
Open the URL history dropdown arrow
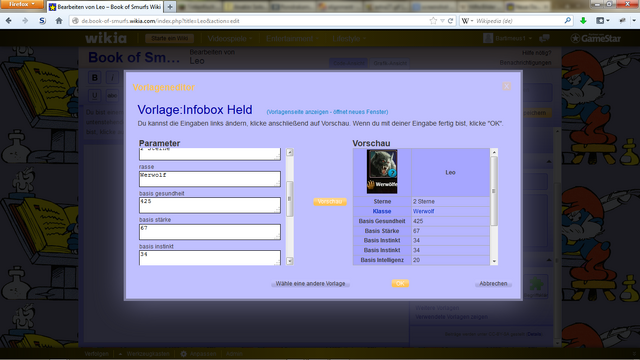442,21
